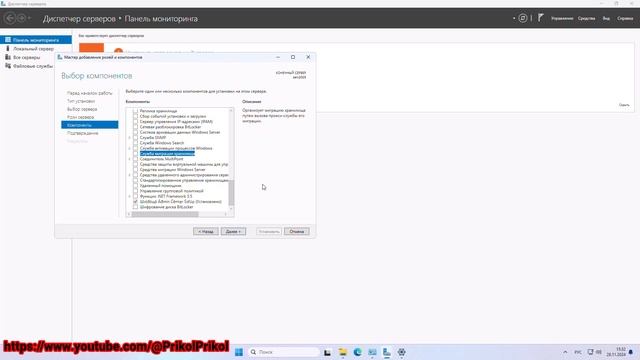Open File Explorer from the taskbar

[342, 352]
